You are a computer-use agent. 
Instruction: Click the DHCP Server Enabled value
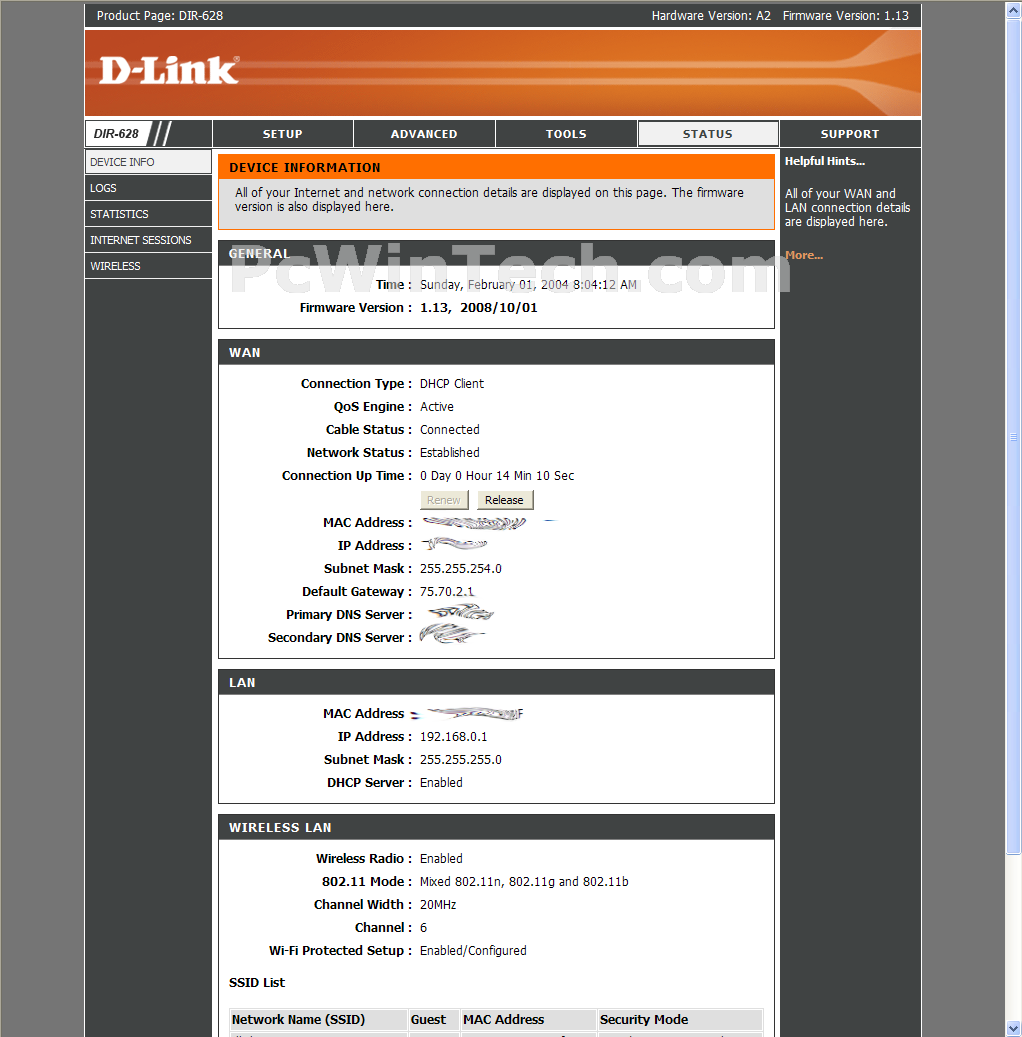[441, 782]
